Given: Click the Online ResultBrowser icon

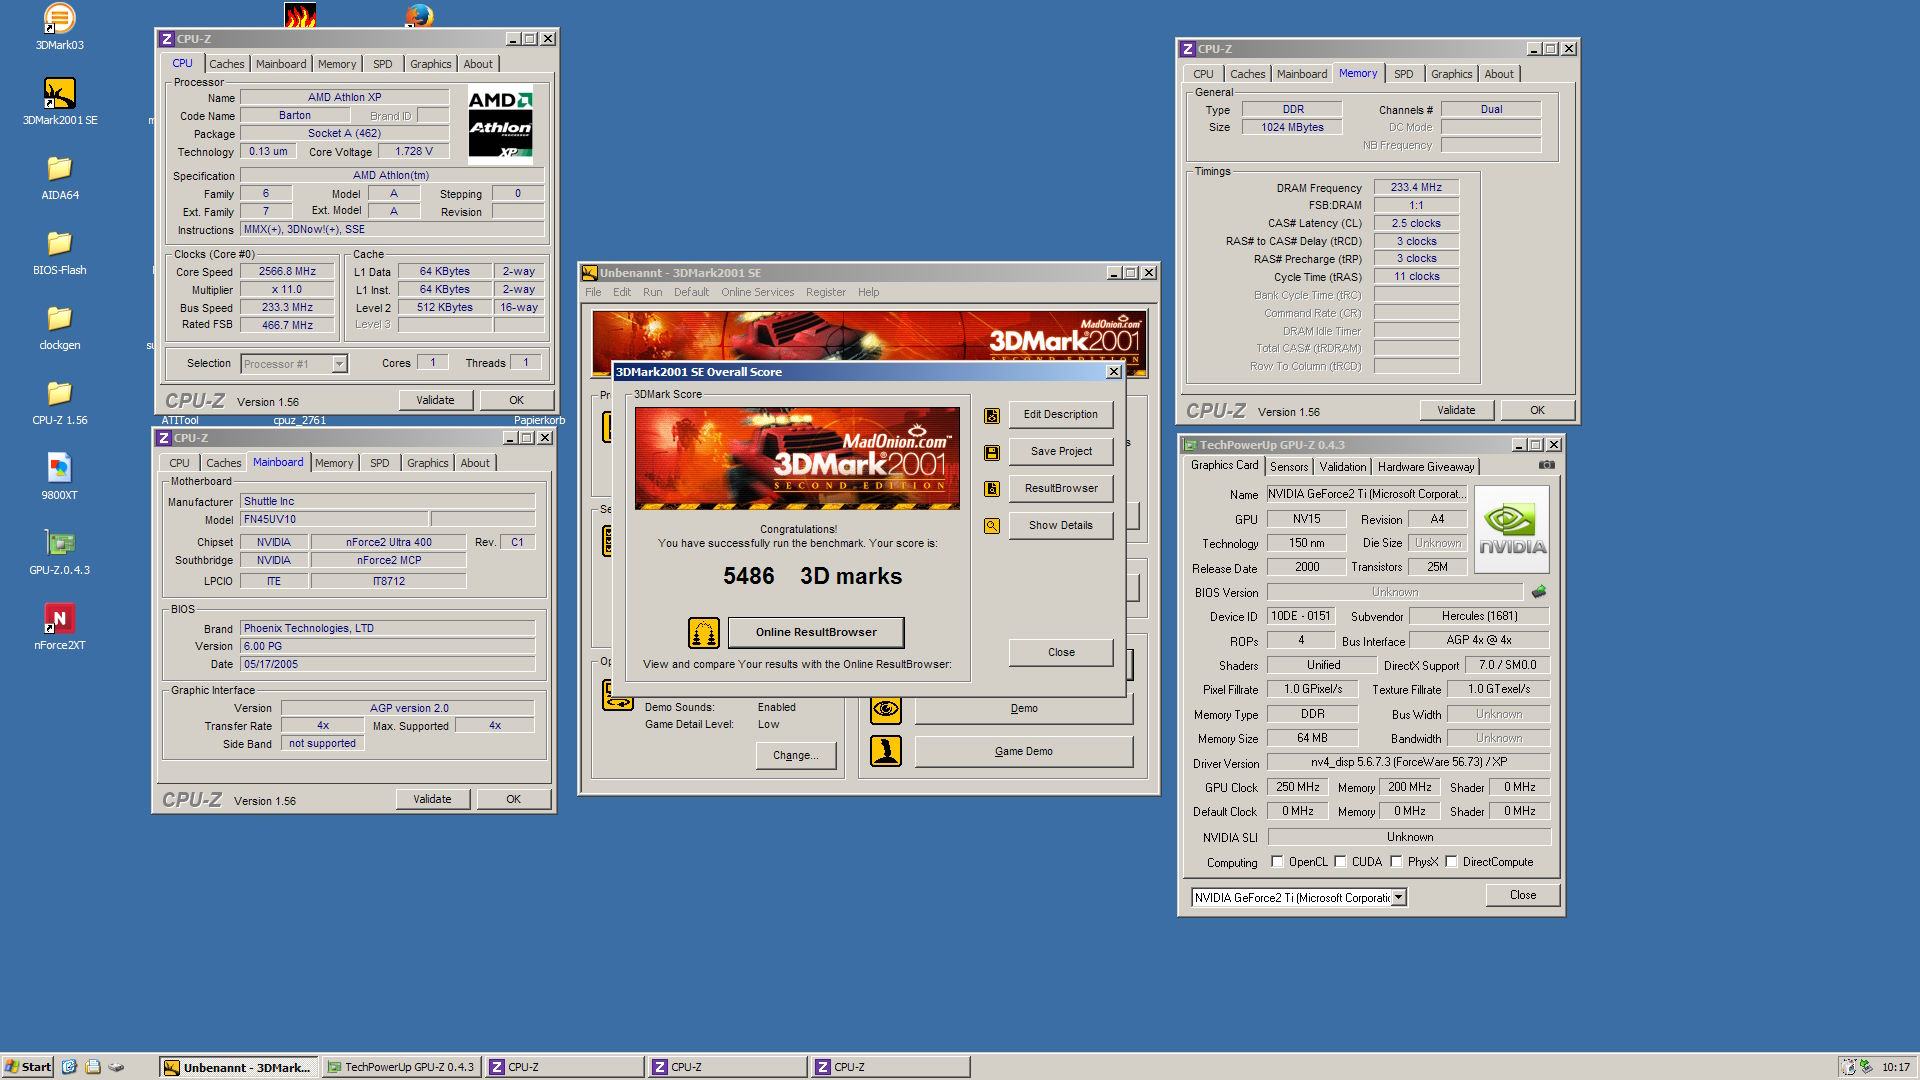Looking at the screenshot, I should 704,632.
